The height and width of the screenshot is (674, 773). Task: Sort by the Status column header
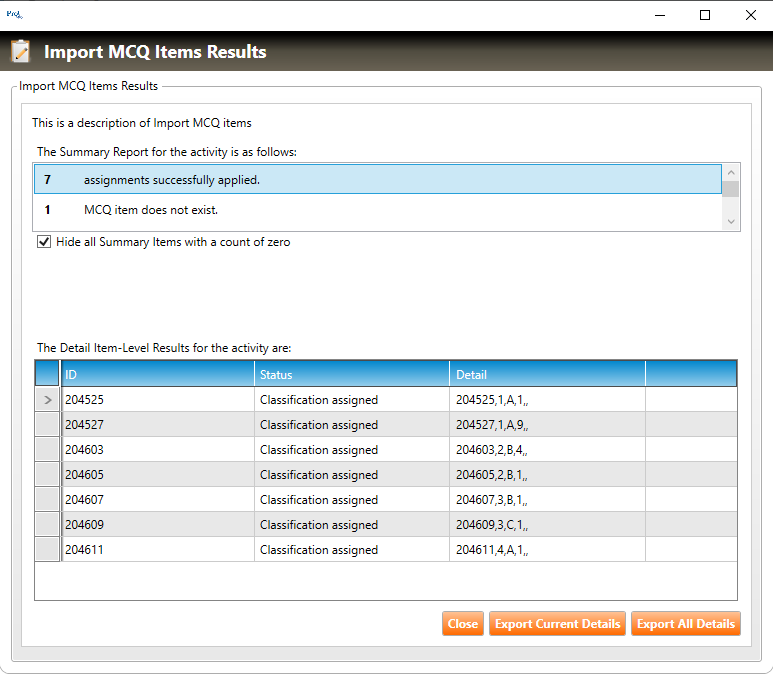(352, 374)
